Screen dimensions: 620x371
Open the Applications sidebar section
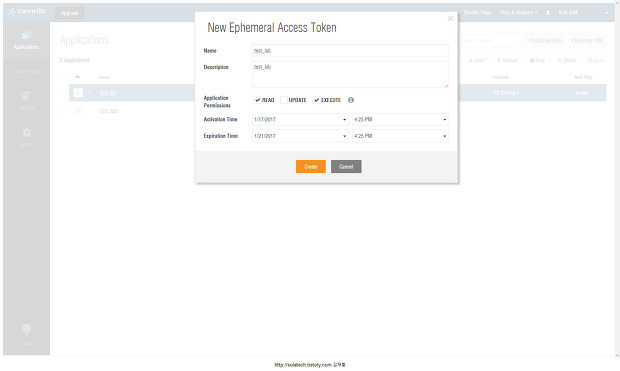tap(26, 40)
